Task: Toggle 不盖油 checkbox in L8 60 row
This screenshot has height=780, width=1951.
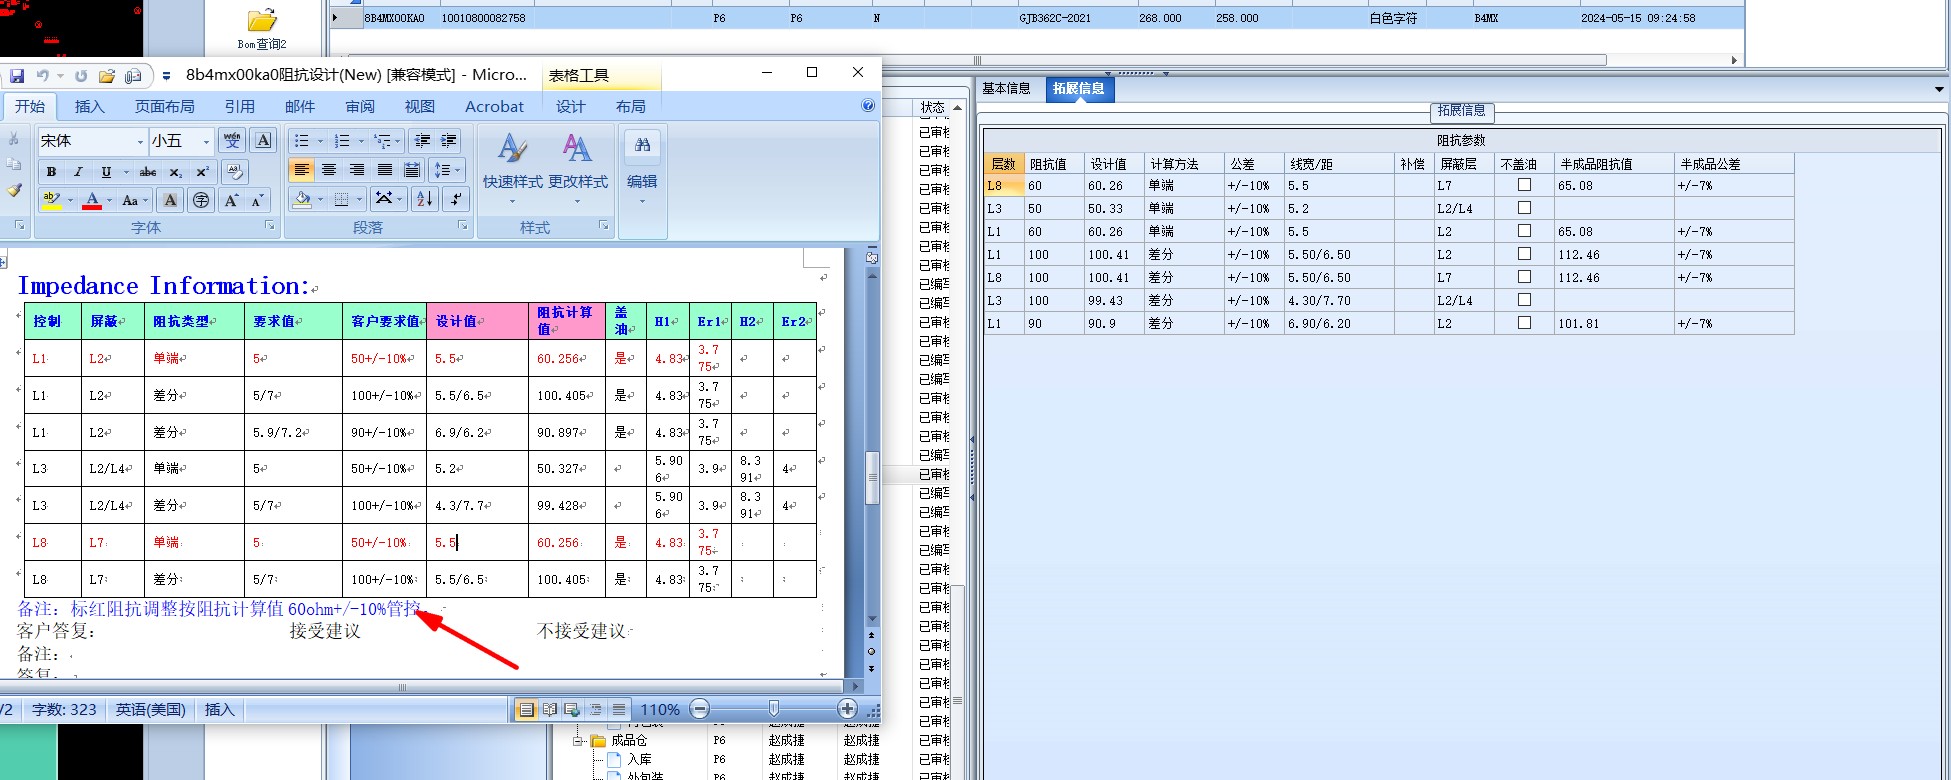Action: pos(1524,185)
